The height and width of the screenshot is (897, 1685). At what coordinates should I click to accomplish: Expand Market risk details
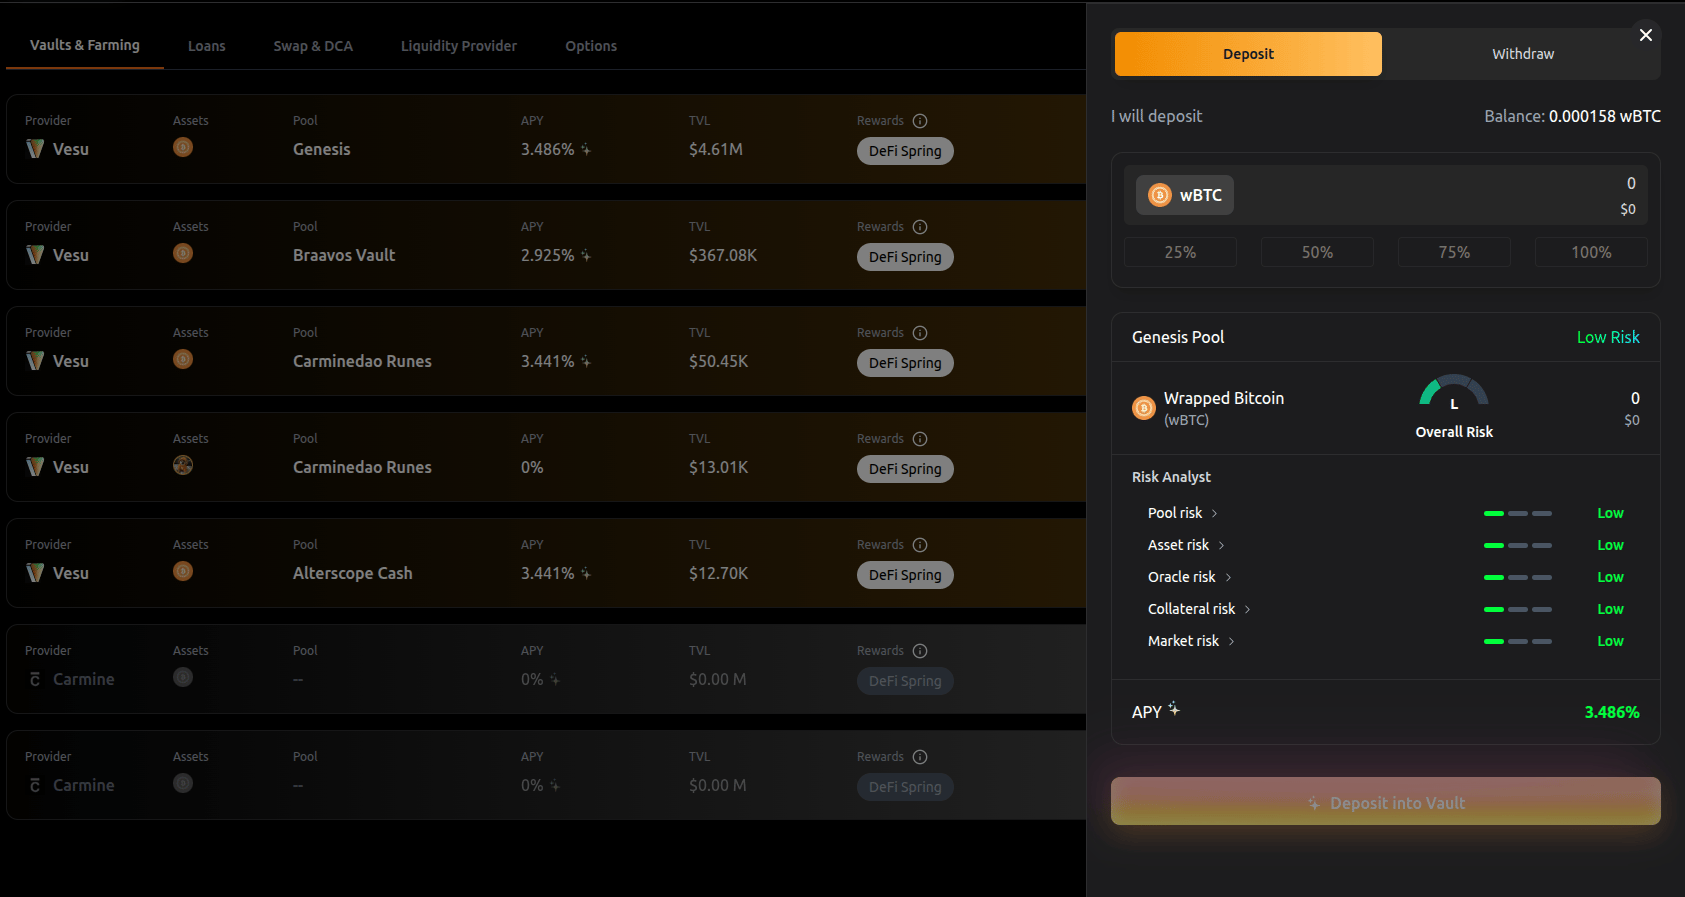(1191, 641)
